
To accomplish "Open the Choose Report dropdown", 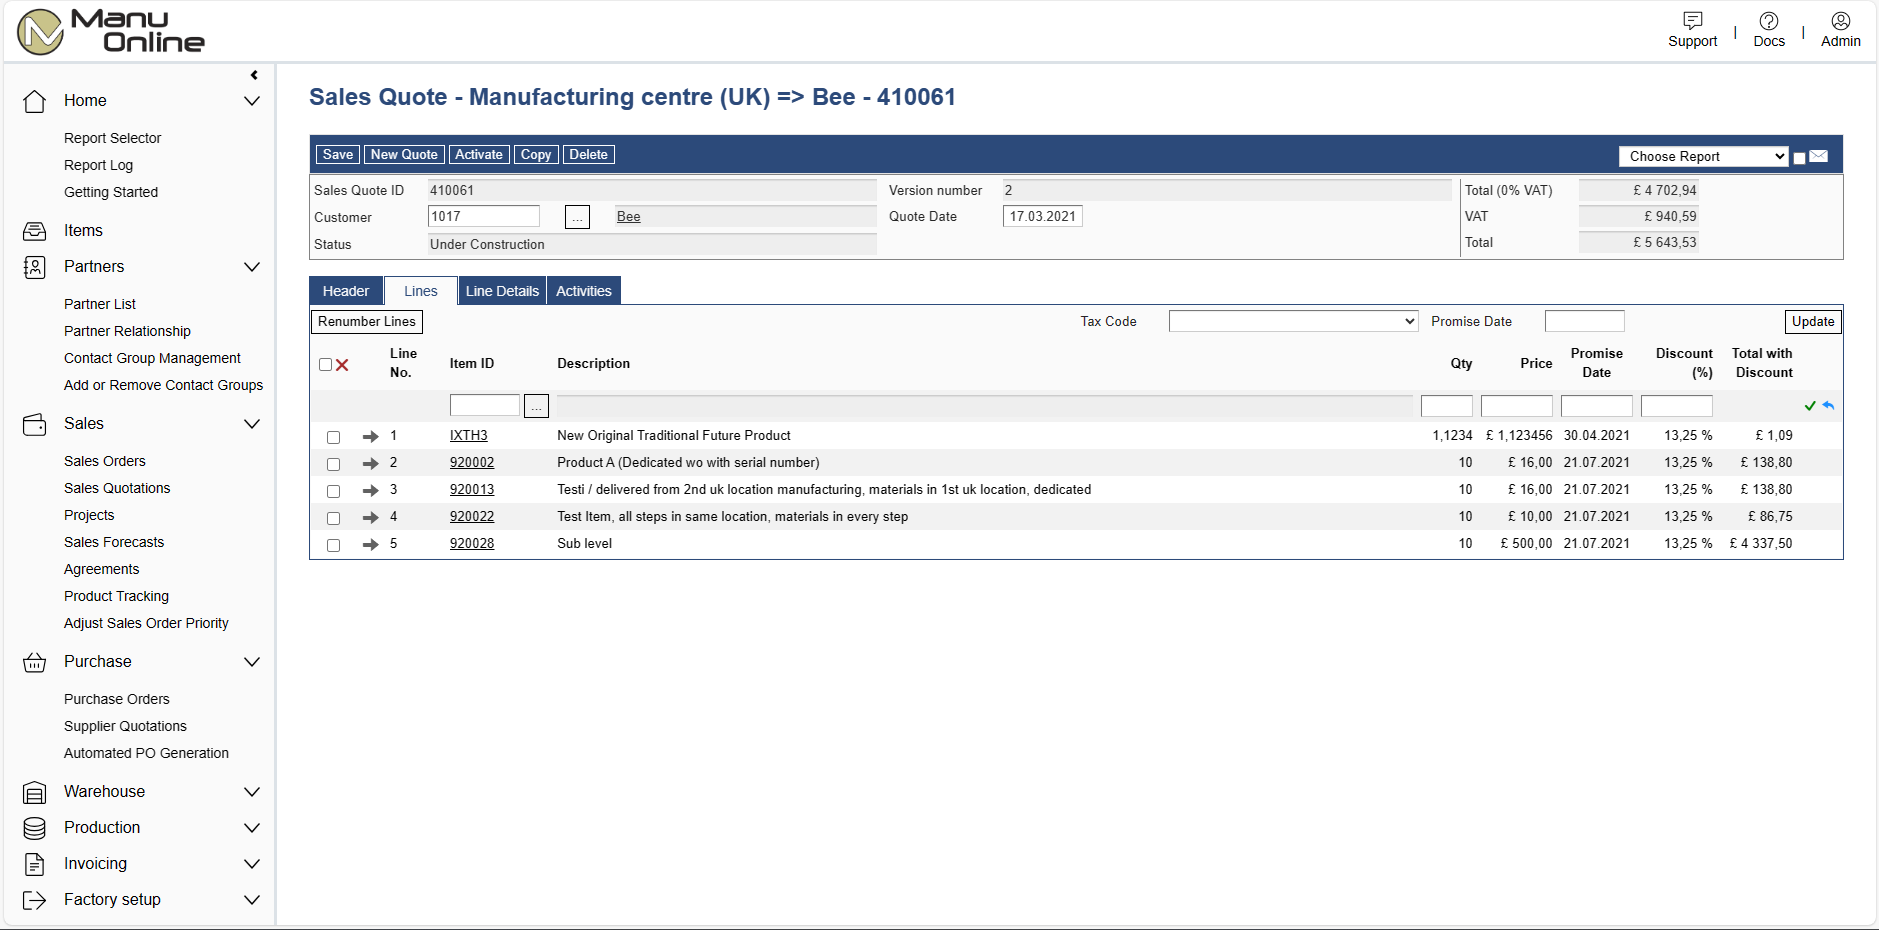I will click(x=1703, y=157).
